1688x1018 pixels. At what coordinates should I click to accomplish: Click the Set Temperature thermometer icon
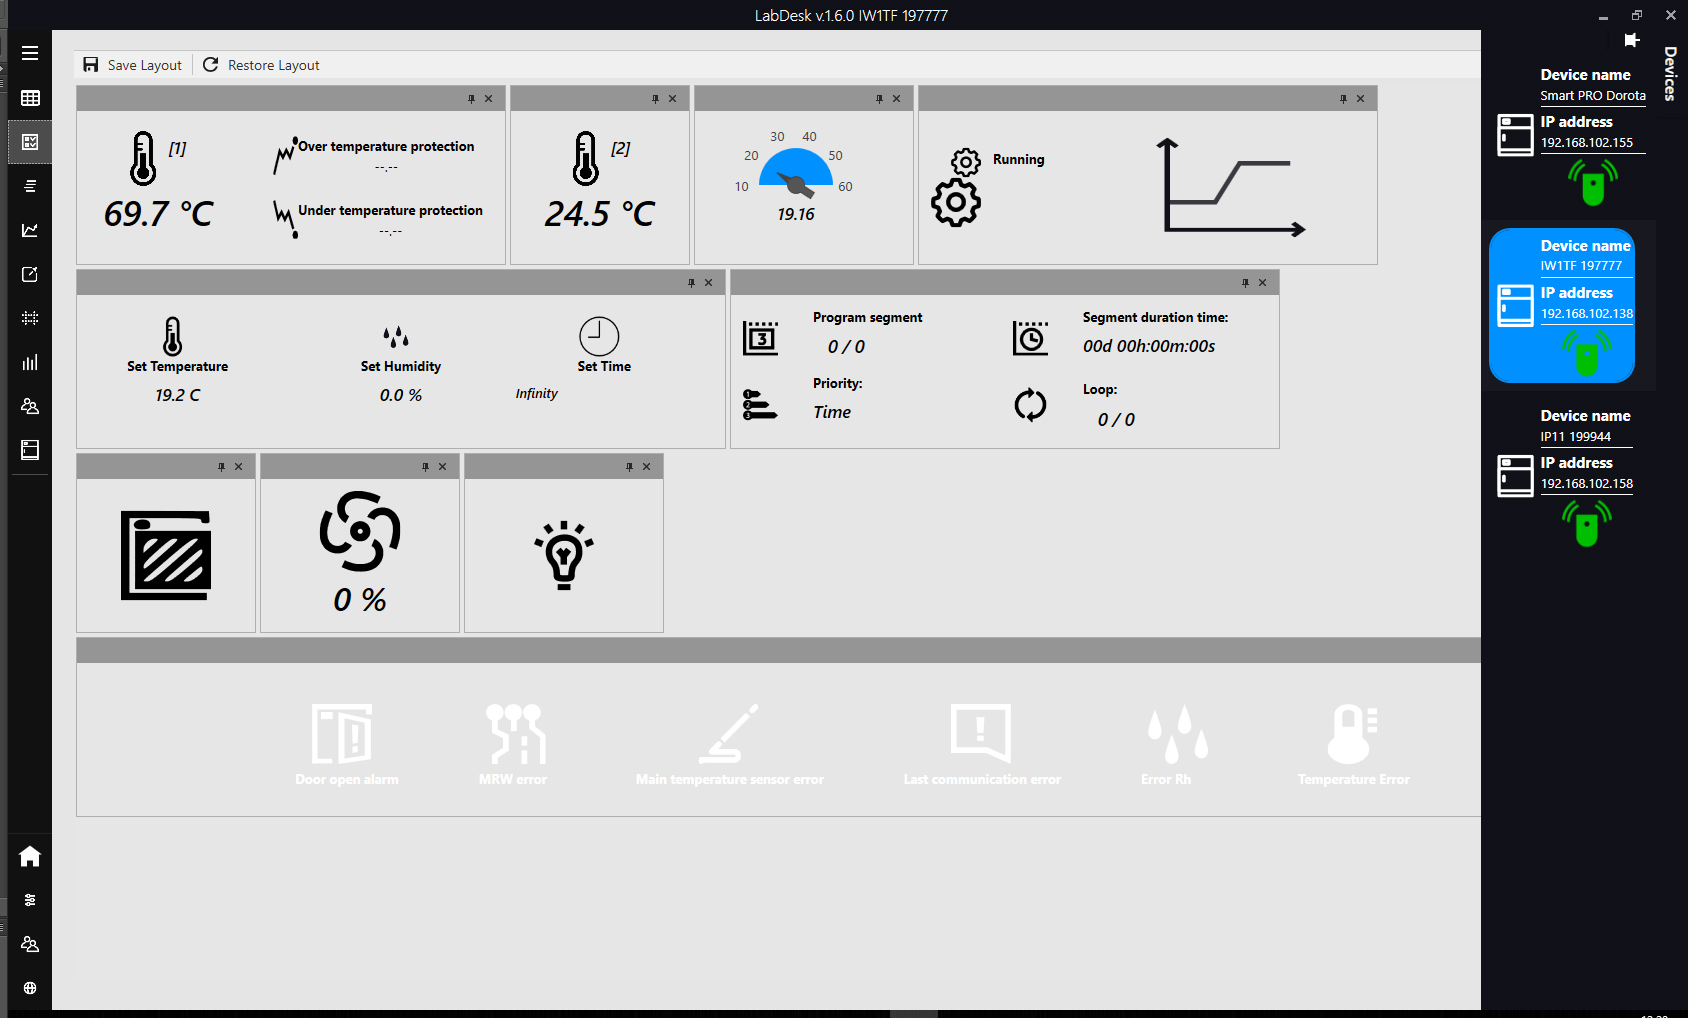[x=173, y=336]
